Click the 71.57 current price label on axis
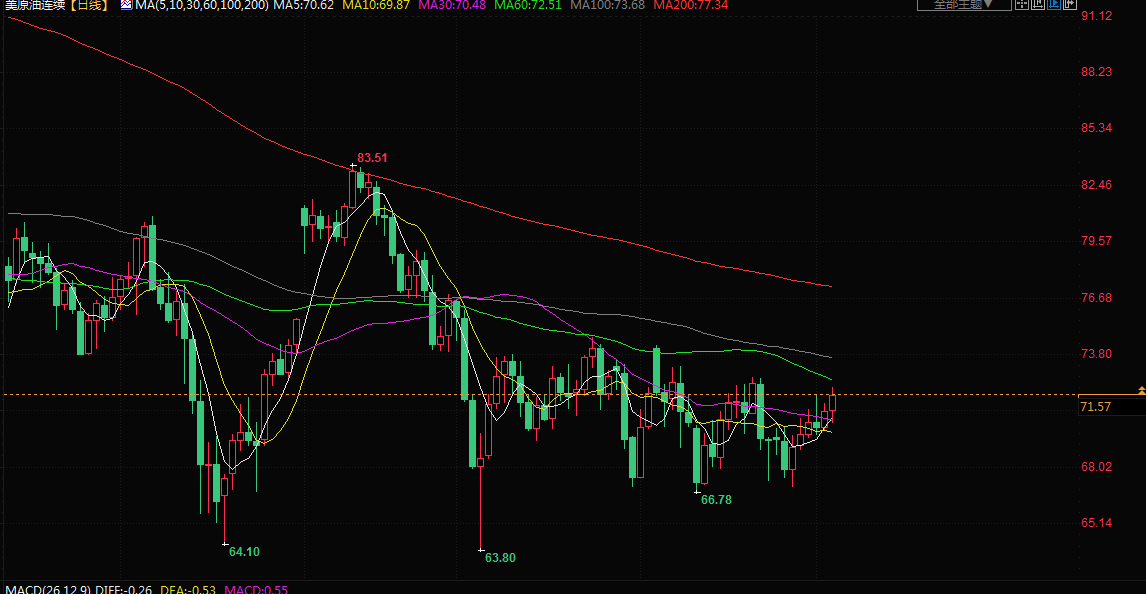The width and height of the screenshot is (1146, 594). (x=1096, y=406)
